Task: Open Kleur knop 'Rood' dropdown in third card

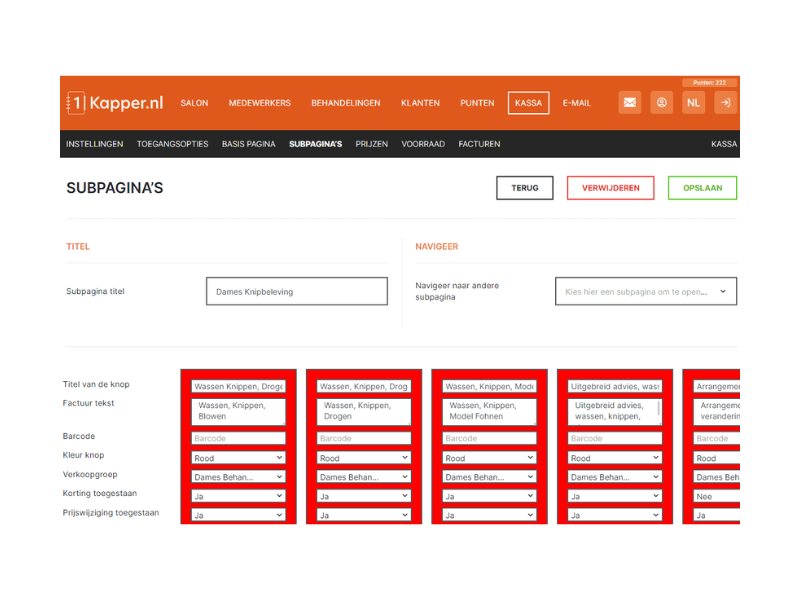Action: tap(489, 458)
